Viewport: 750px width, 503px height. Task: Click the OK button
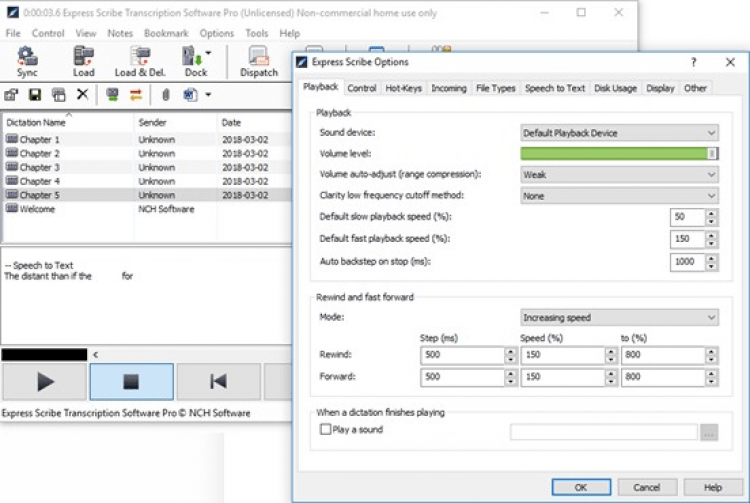(x=580, y=487)
